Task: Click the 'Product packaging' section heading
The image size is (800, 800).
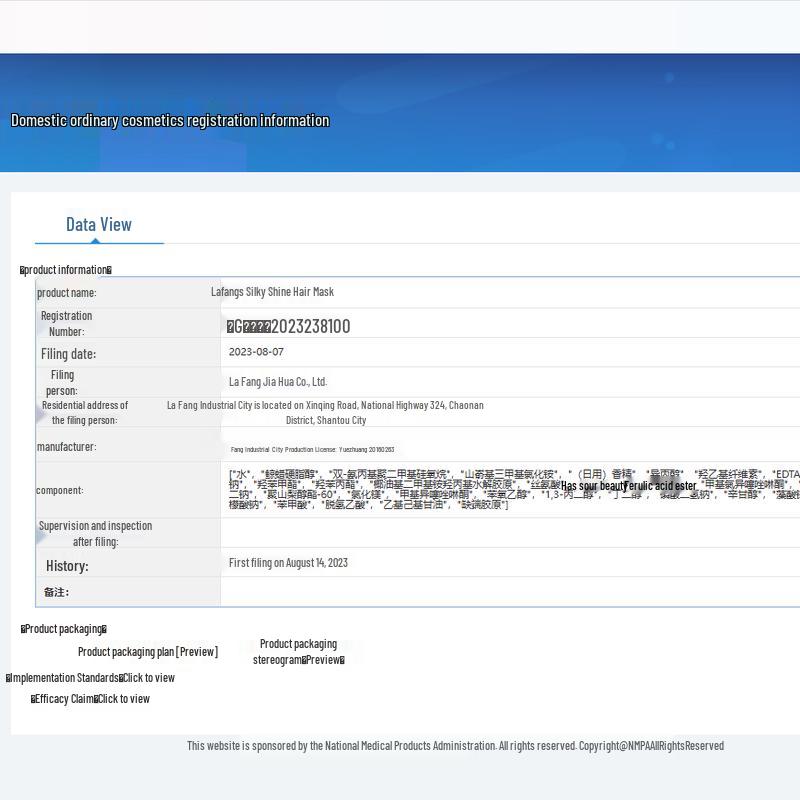Action: click(63, 629)
